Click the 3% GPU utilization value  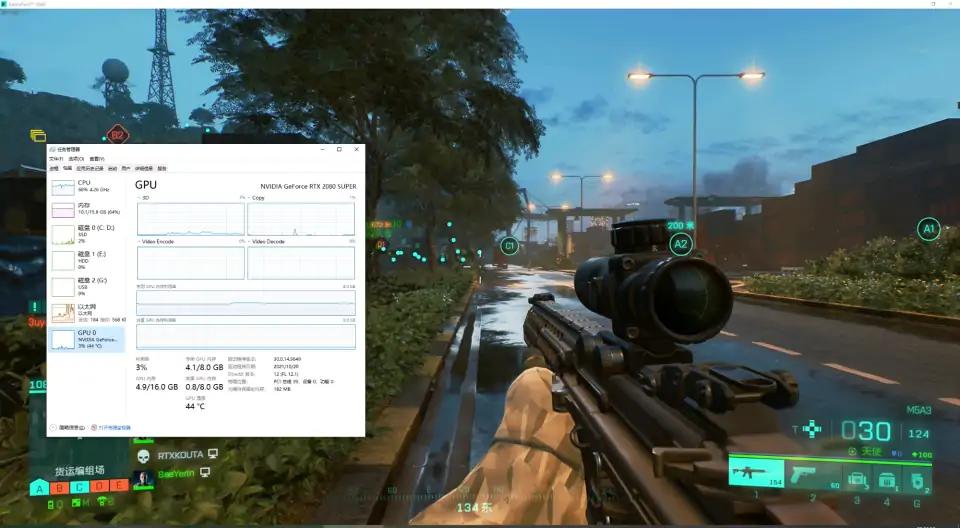pyautogui.click(x=141, y=368)
